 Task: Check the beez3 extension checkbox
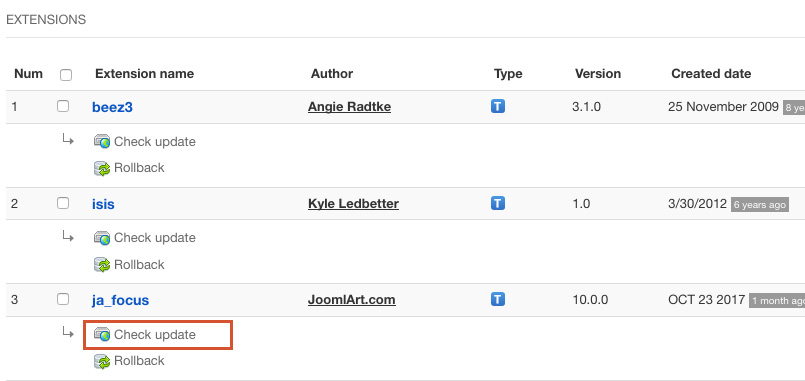pos(63,106)
